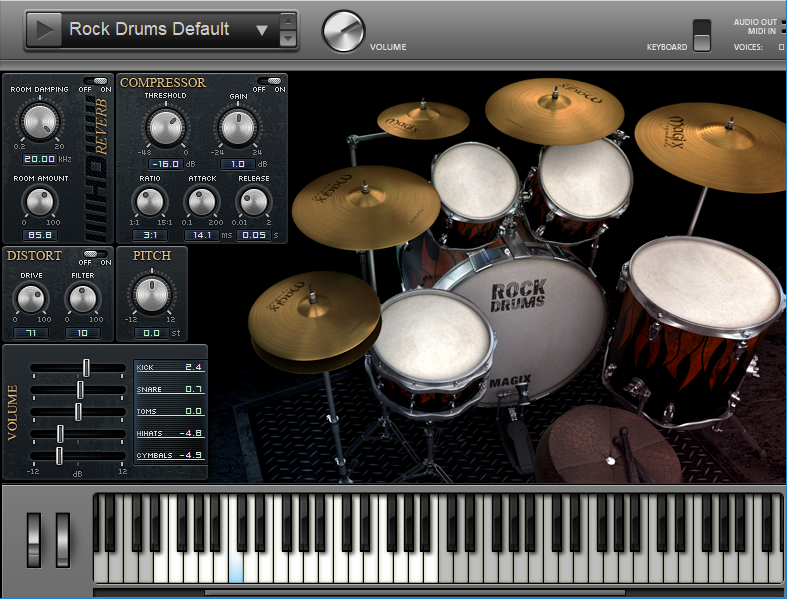Click the Gain 1.0 dB value field
This screenshot has height=599, width=787.
(x=238, y=164)
